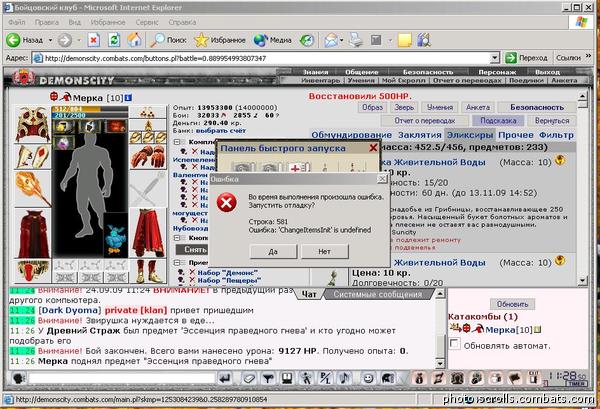This screenshot has width=600, height=409.
Task: Refresh the page with the green arrows icon
Action: (x=114, y=40)
